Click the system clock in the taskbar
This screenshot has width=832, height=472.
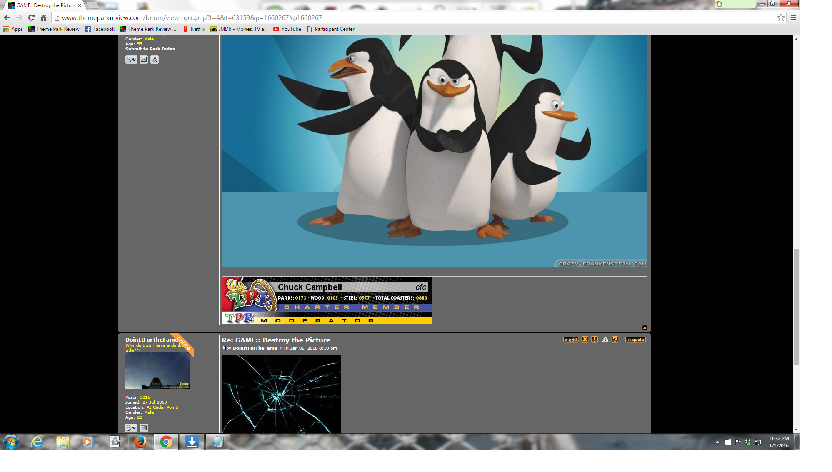pos(779,442)
